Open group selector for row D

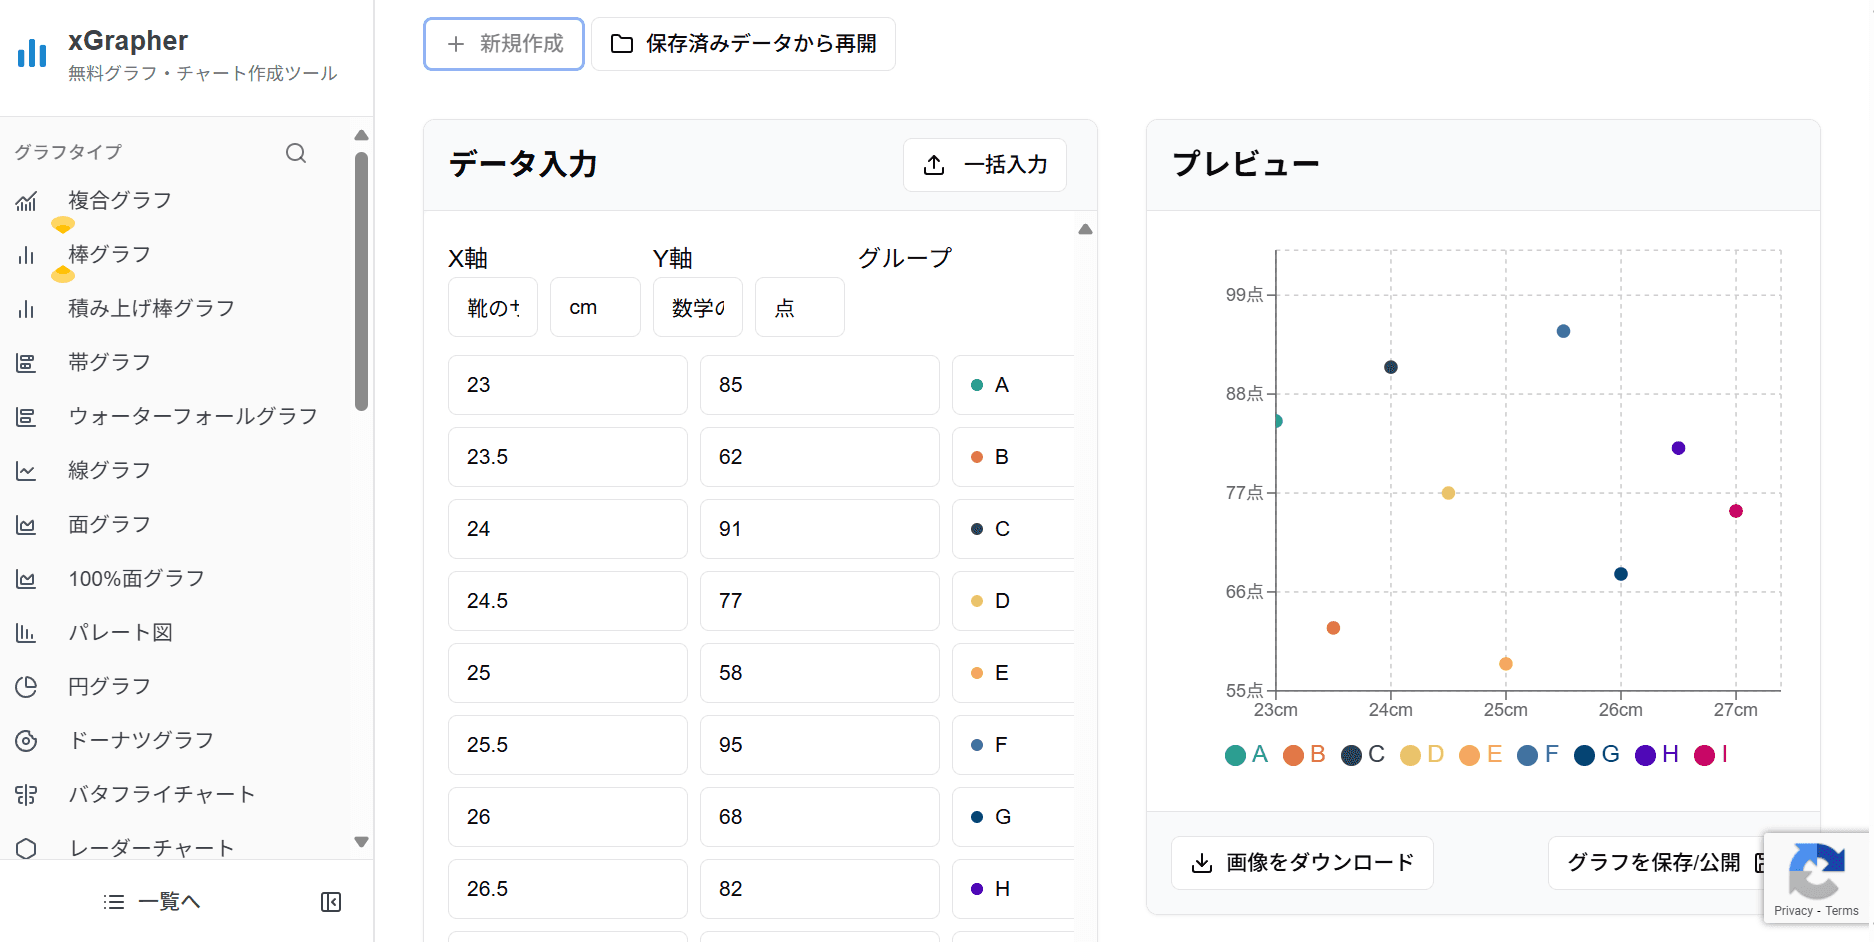[x=1012, y=601]
